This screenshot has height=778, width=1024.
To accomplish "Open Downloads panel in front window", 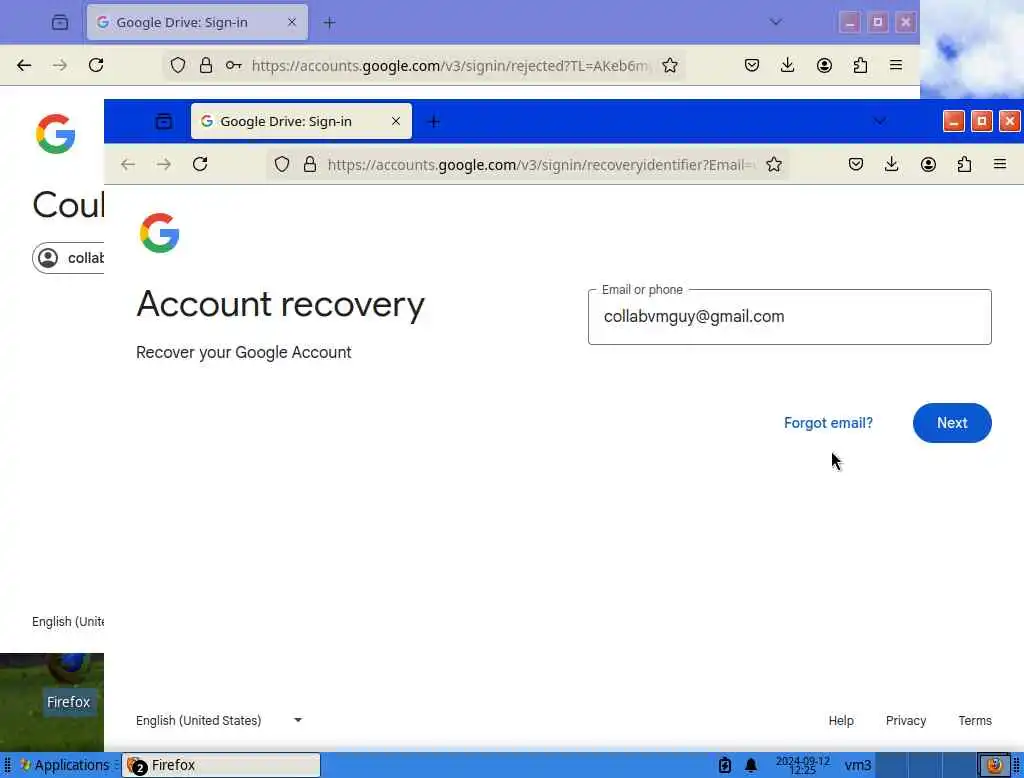I will tap(891, 164).
